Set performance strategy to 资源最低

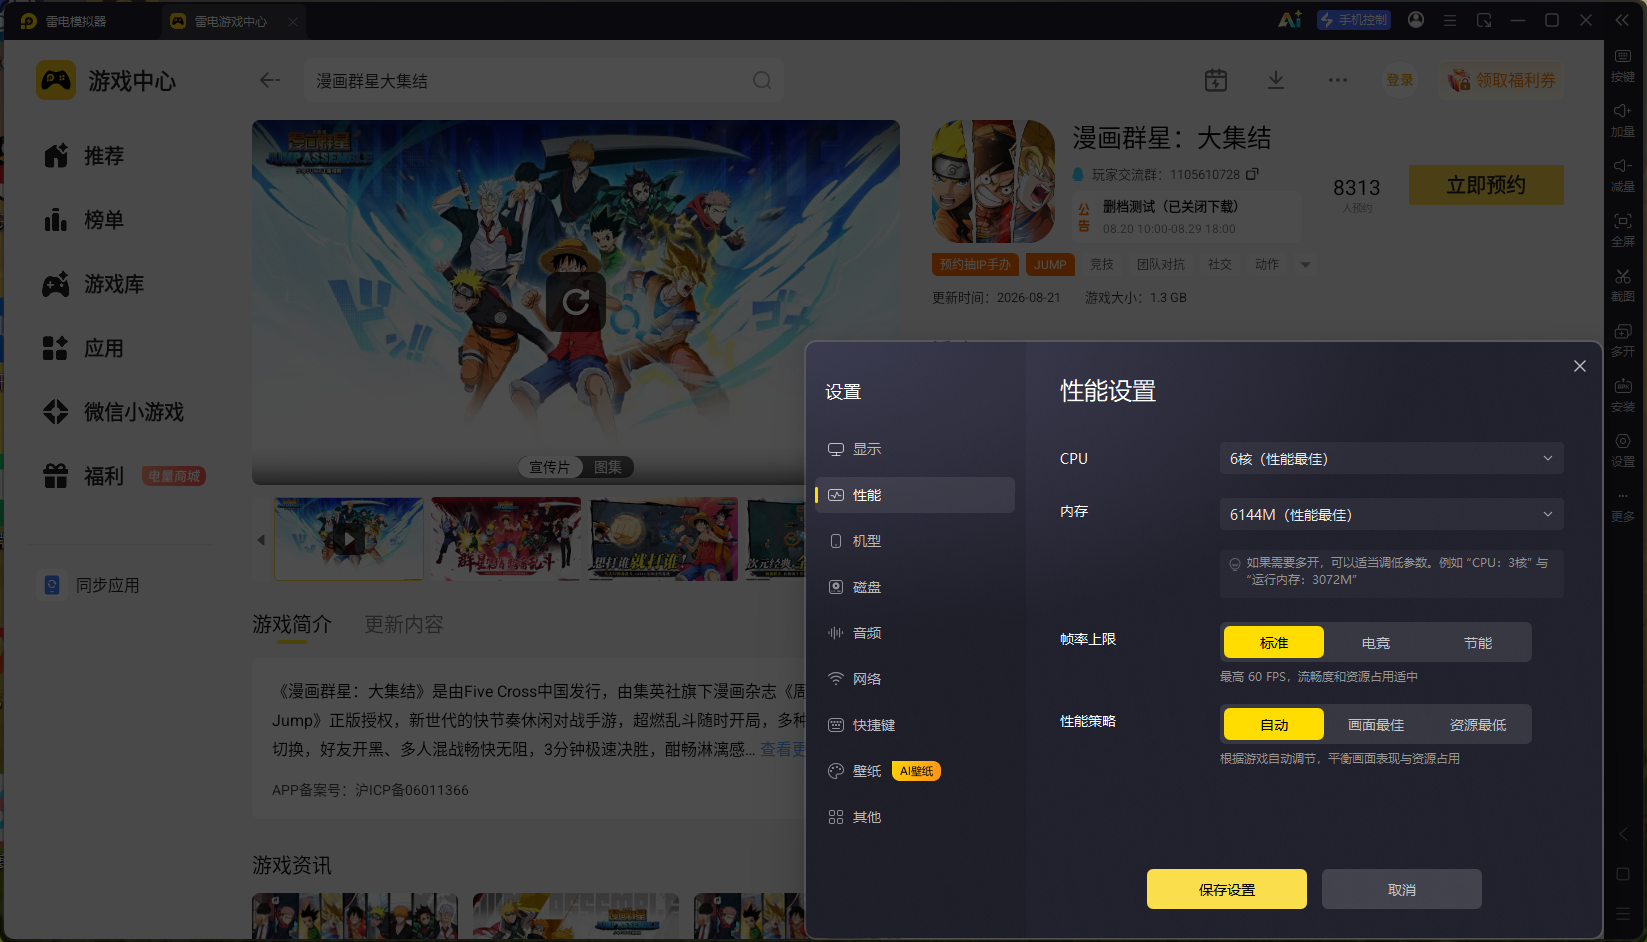1478,725
